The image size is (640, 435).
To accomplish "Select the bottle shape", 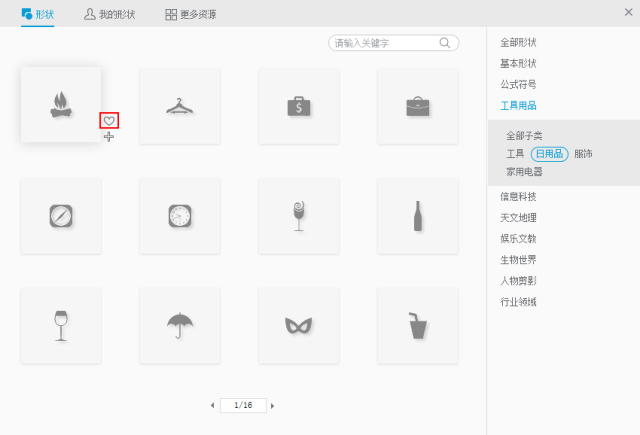I will [418, 216].
